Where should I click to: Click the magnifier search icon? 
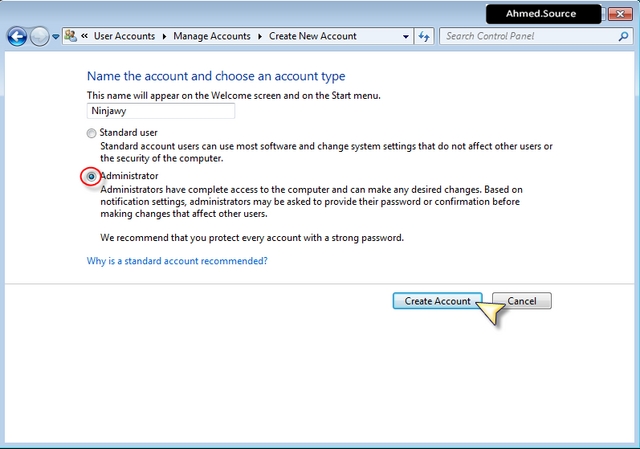(x=623, y=36)
